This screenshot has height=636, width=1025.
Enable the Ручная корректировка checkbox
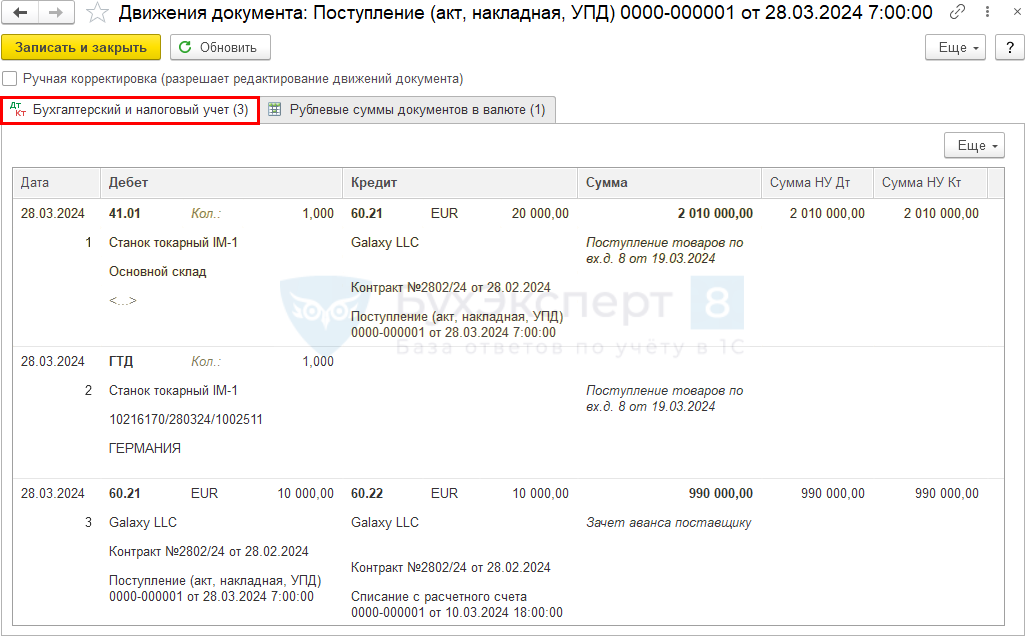(x=10, y=78)
